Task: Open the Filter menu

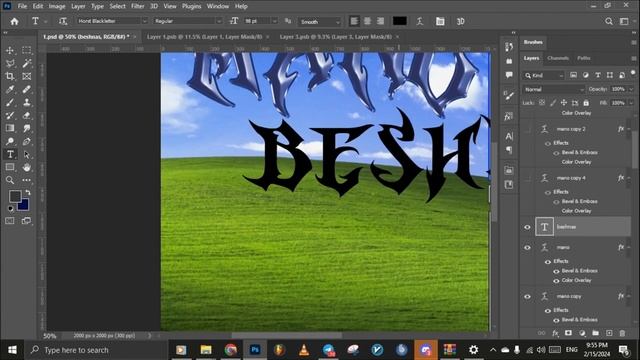Action: pyautogui.click(x=138, y=6)
